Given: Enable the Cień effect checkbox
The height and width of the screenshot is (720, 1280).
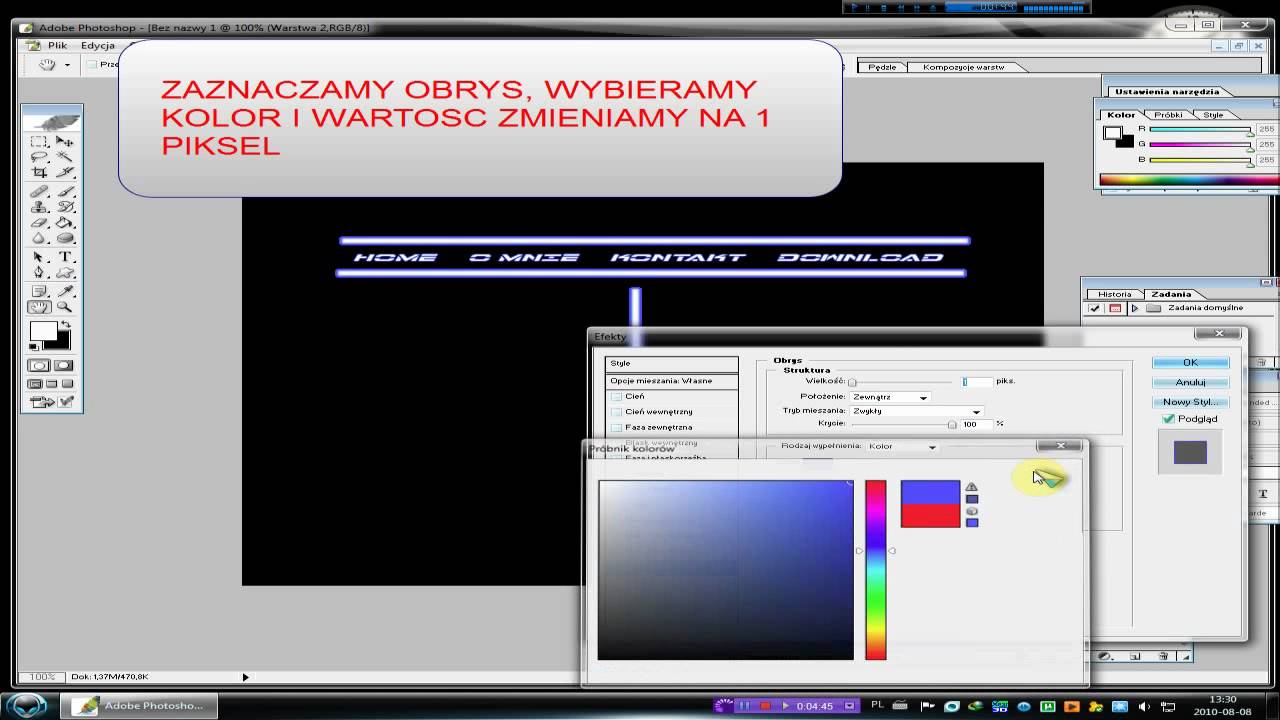Looking at the screenshot, I should pyautogui.click(x=617, y=396).
